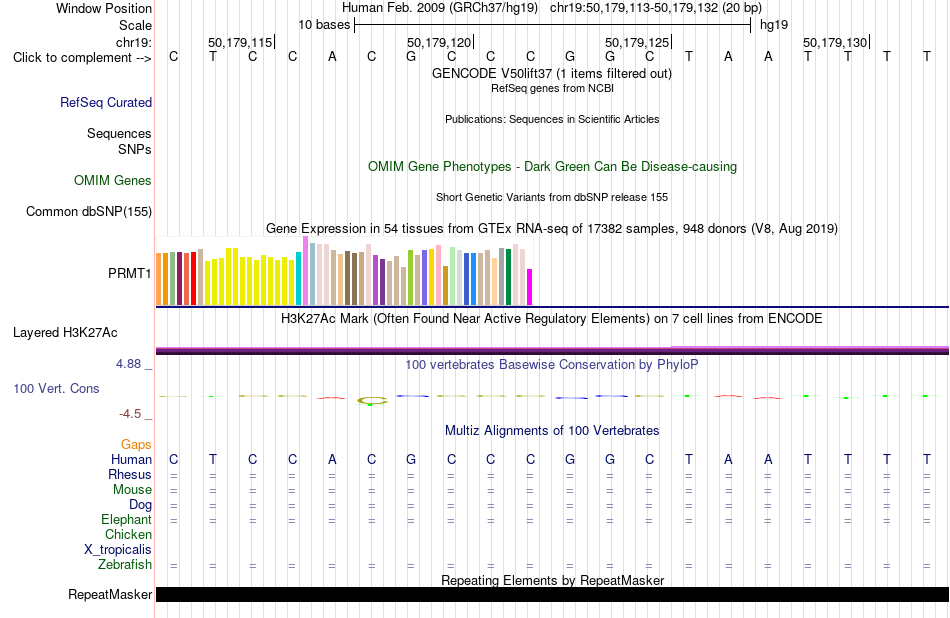Click the 'RefSeq genes from NCBI' title
This screenshot has height=618, width=950.
point(552,88)
